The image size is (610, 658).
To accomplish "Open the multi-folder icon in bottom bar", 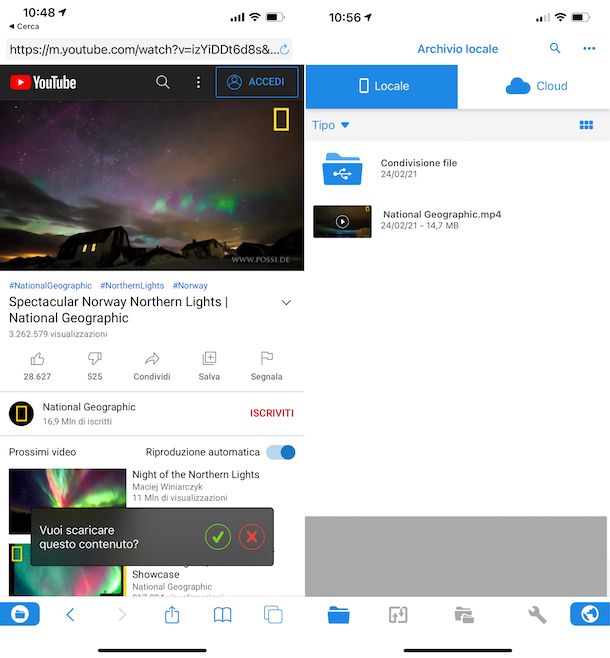I will point(464,615).
